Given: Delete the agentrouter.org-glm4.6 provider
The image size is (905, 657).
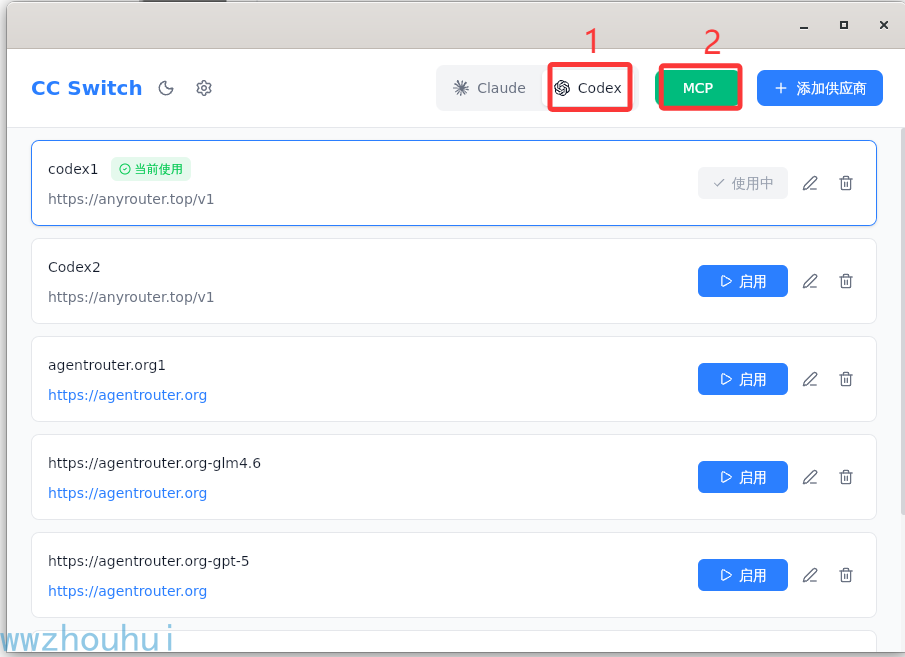Looking at the screenshot, I should click(846, 477).
